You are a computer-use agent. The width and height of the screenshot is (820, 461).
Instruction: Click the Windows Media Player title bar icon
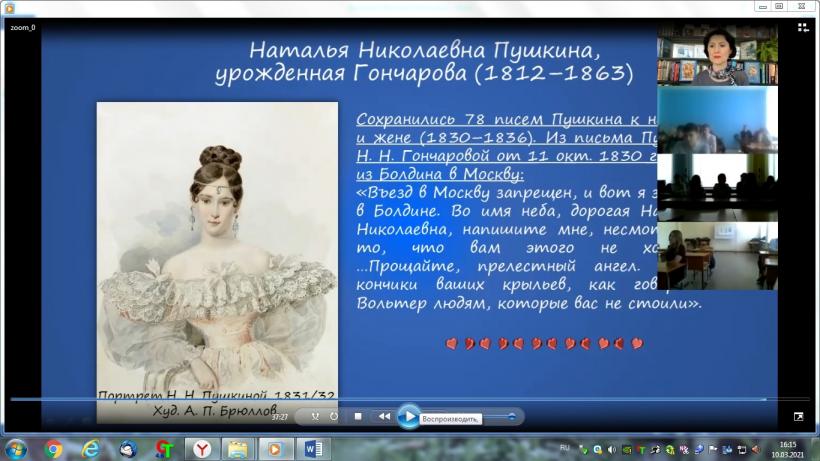(x=9, y=8)
